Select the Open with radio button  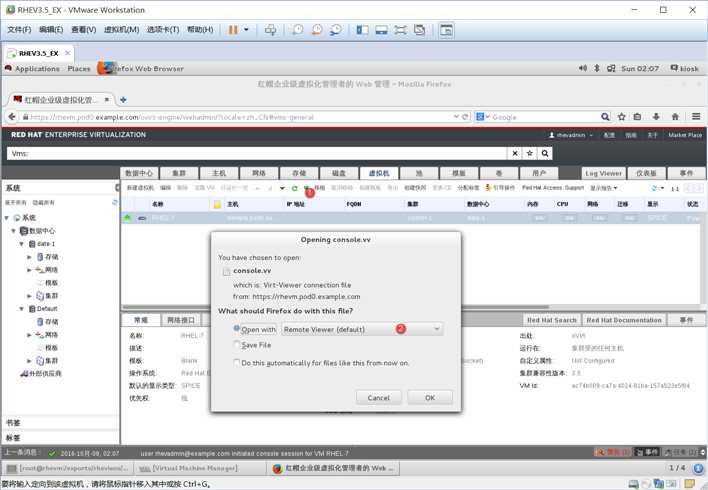coord(237,329)
